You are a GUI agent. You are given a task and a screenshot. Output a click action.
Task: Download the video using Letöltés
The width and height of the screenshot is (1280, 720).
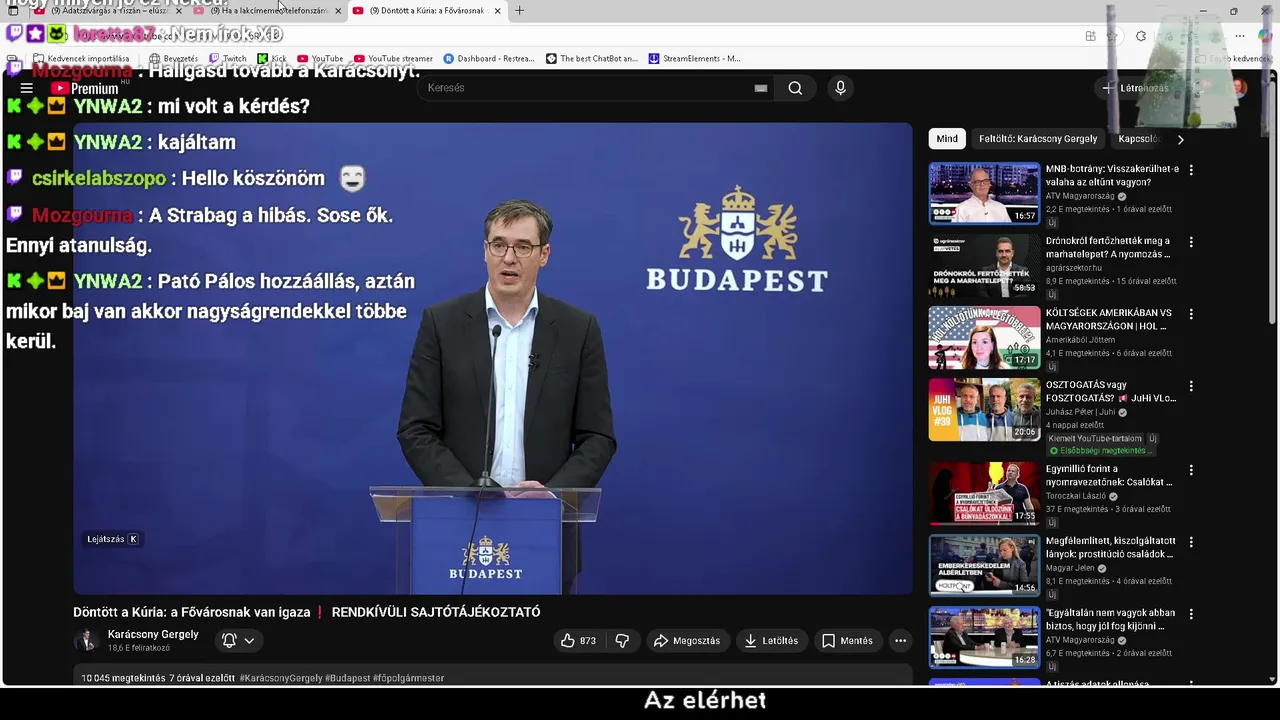point(771,641)
